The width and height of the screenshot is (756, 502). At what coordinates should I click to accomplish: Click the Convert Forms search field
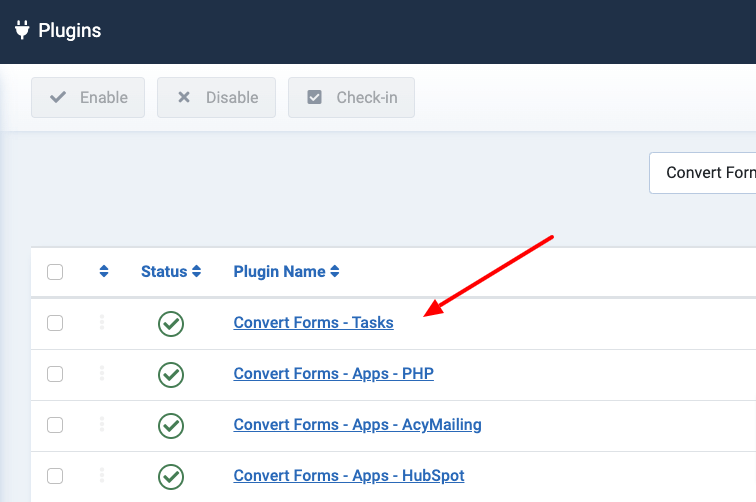tap(702, 173)
